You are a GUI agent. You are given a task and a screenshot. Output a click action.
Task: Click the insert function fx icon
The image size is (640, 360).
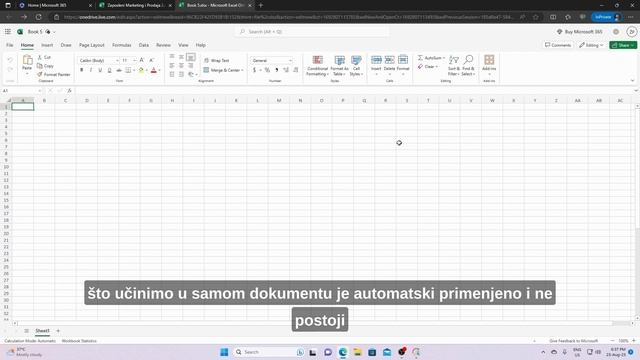(69, 91)
